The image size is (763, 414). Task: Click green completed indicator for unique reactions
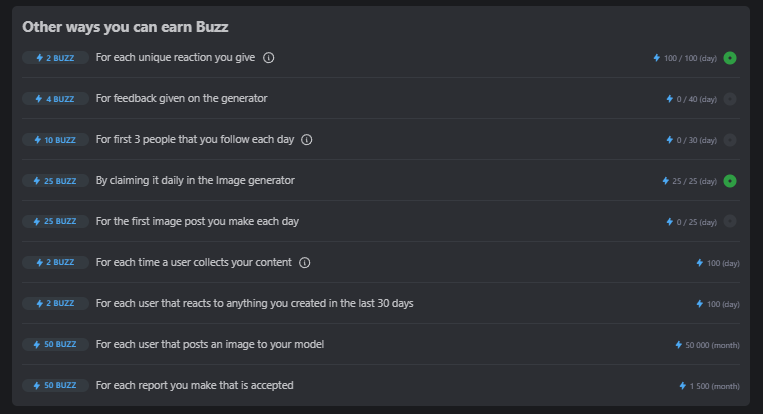pyautogui.click(x=730, y=58)
